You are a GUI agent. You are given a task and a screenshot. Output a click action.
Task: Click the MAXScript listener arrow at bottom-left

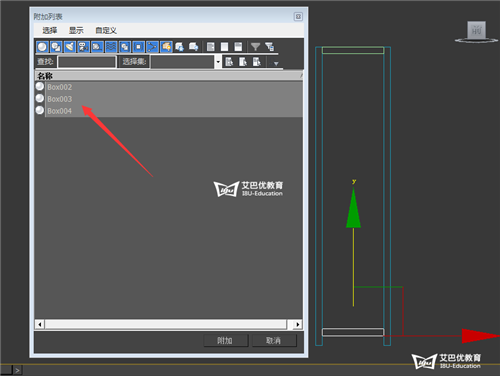coord(17,370)
